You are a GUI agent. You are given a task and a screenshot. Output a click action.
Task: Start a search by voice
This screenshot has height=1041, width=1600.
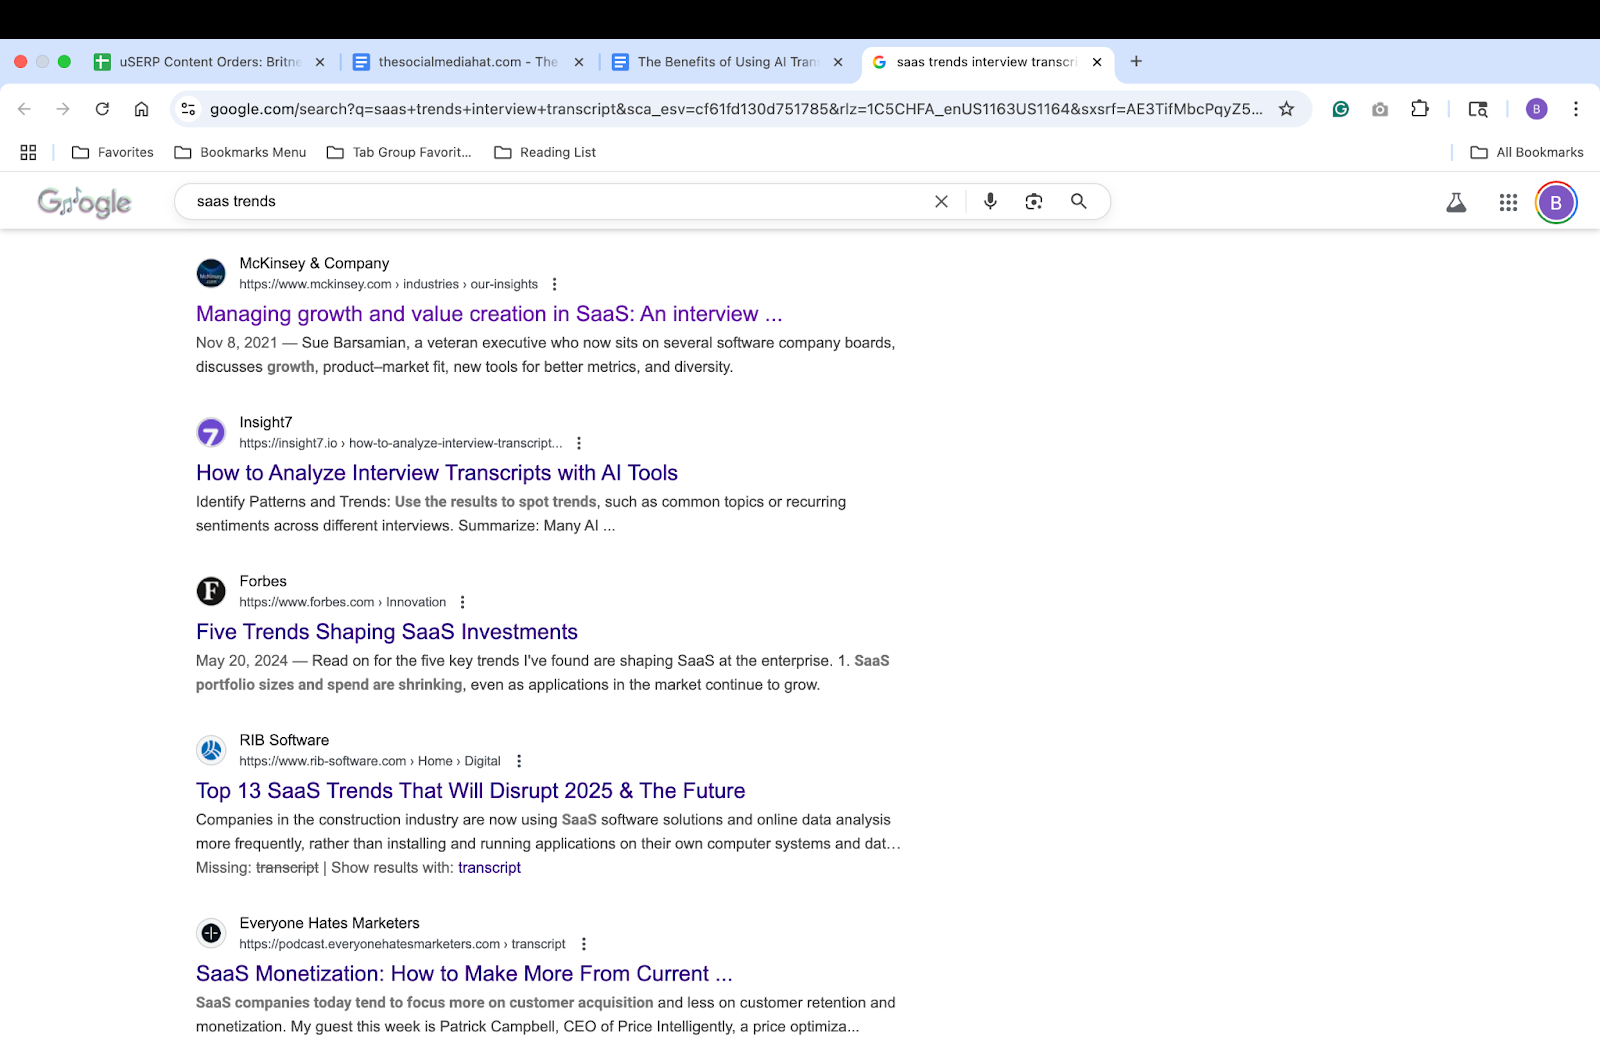[990, 201]
